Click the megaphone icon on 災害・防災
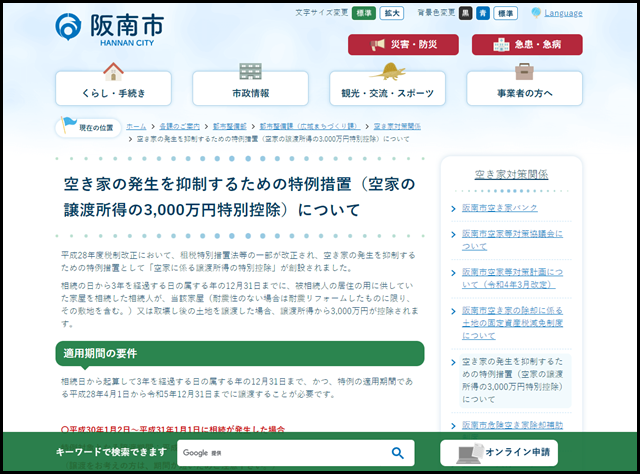Image resolution: width=640 pixels, height=474 pixels. [x=378, y=44]
